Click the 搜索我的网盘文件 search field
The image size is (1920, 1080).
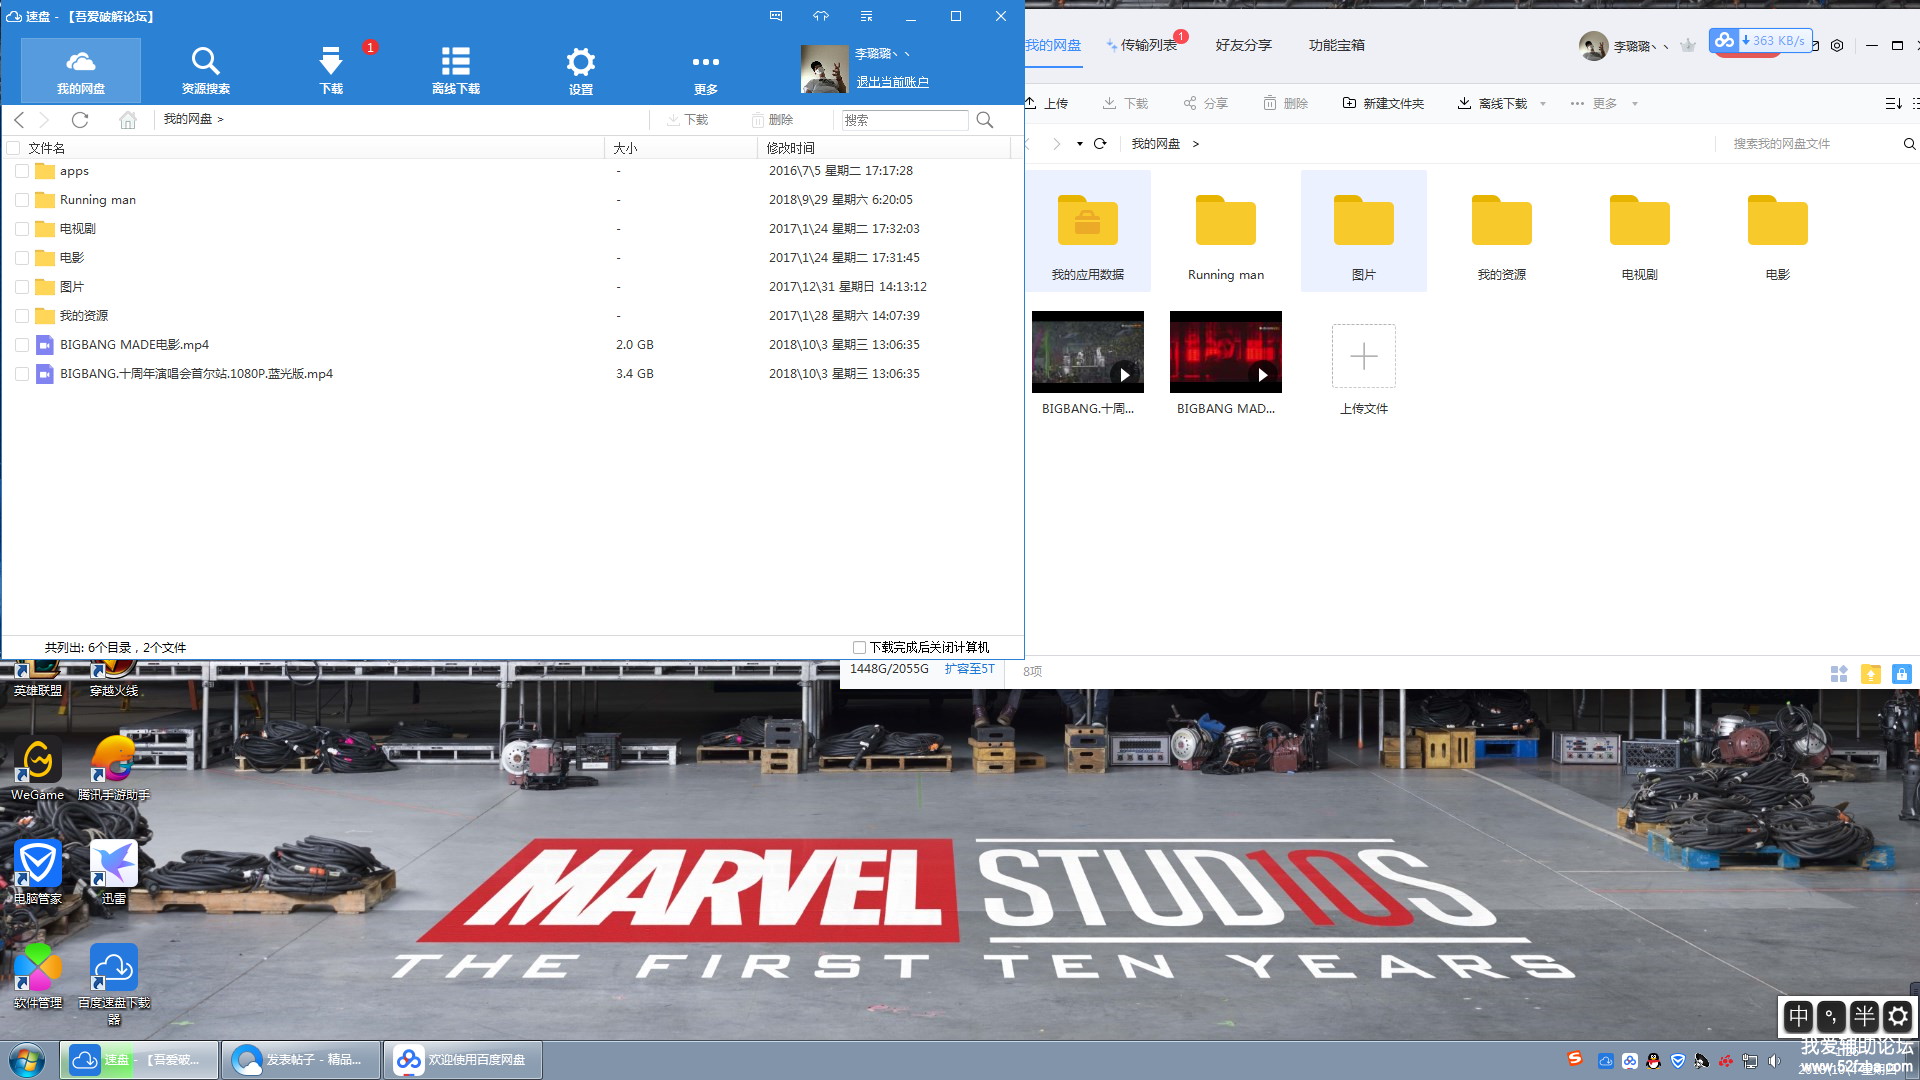1808,144
